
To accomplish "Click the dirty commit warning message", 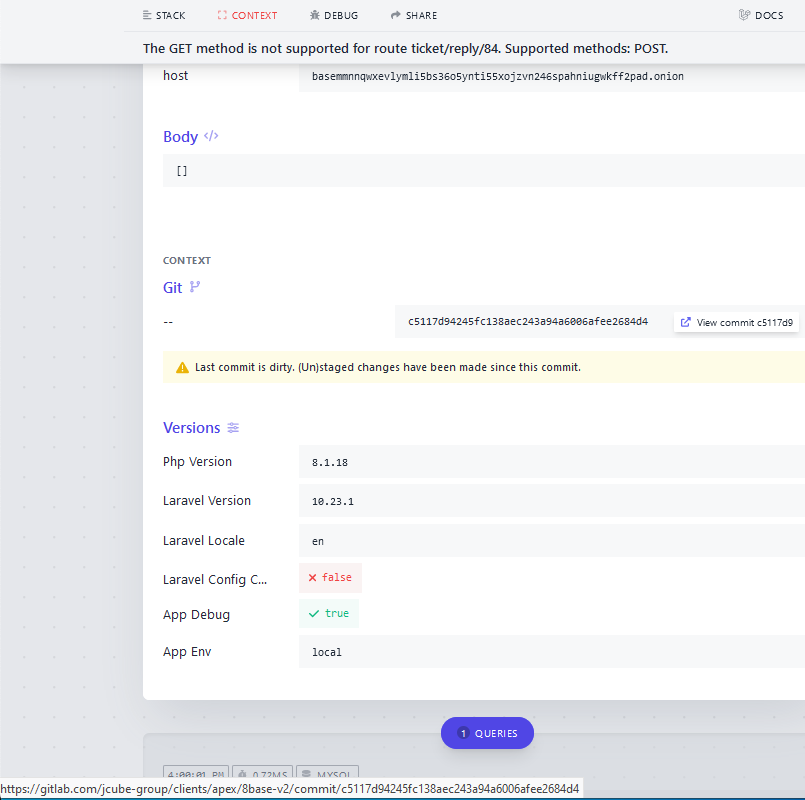I will (388, 367).
